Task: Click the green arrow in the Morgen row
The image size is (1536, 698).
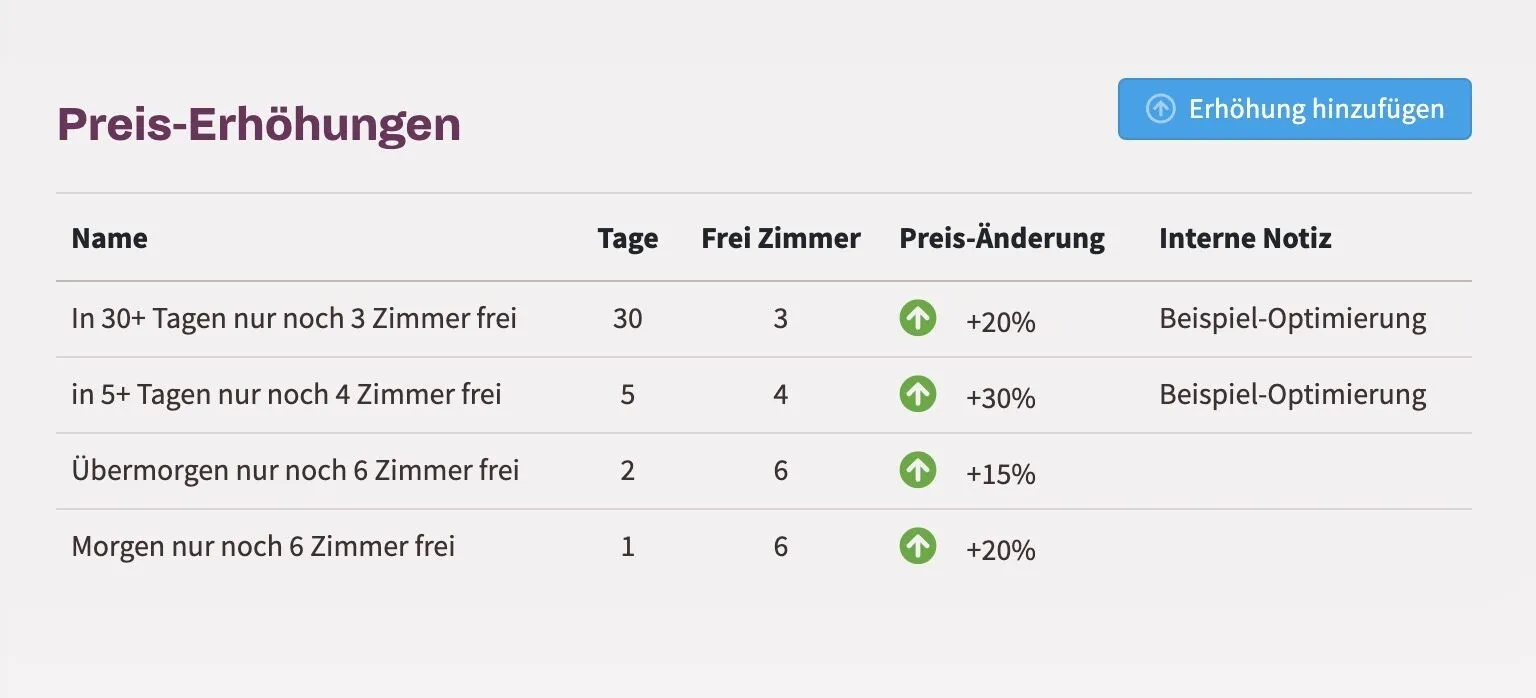Action: coord(917,546)
